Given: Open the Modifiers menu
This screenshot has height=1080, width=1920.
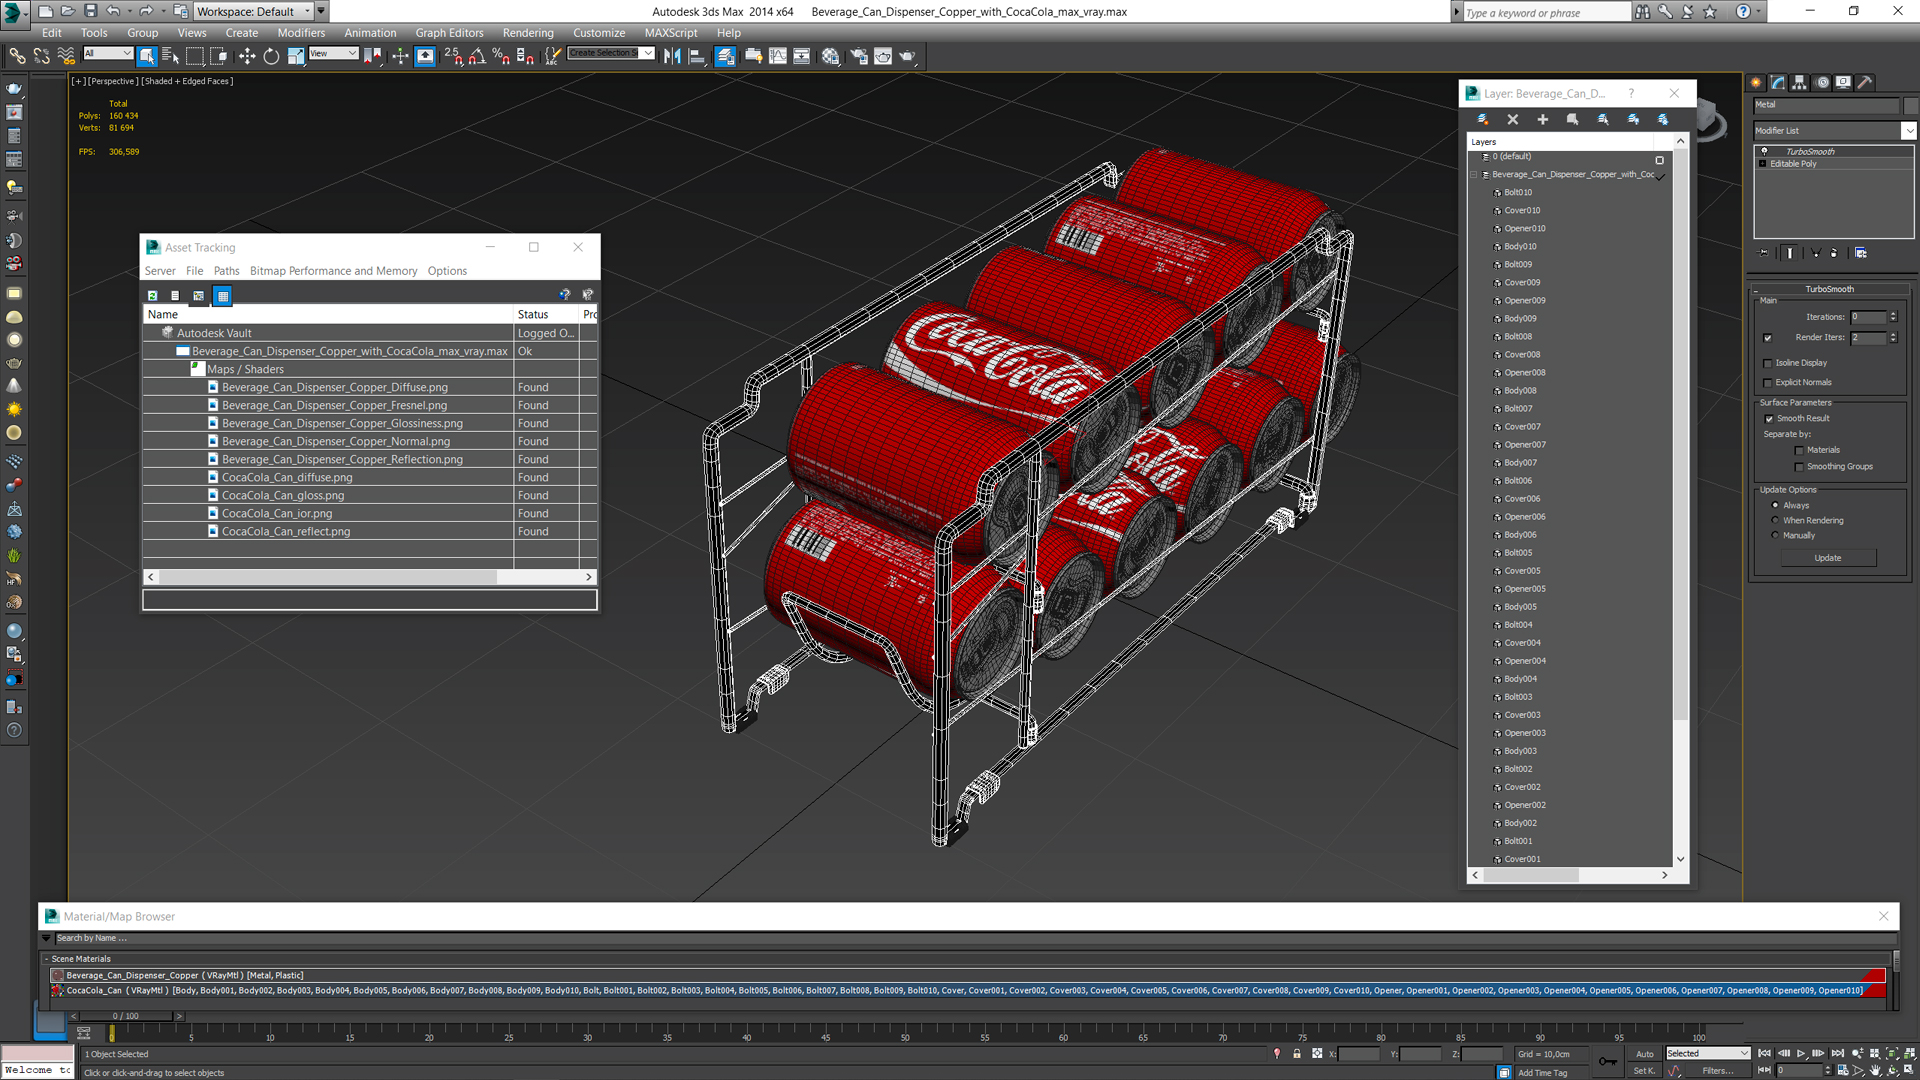Looking at the screenshot, I should point(301,32).
